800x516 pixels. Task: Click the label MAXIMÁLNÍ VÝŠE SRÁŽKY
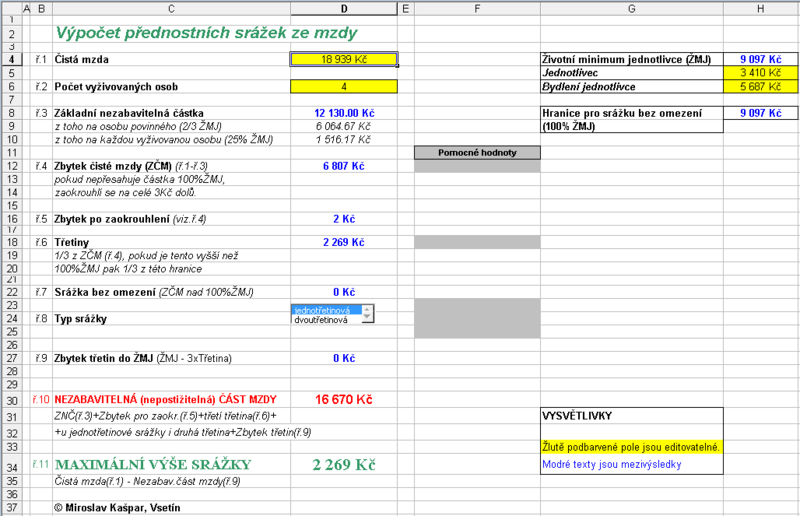[153, 464]
